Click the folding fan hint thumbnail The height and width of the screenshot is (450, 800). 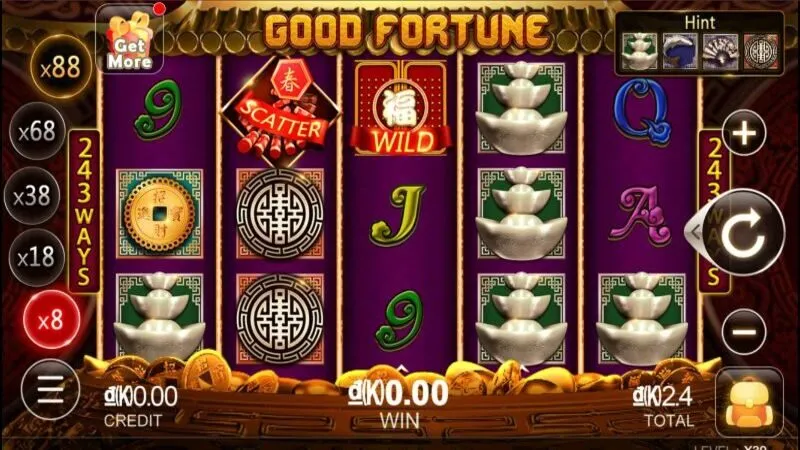(x=720, y=51)
